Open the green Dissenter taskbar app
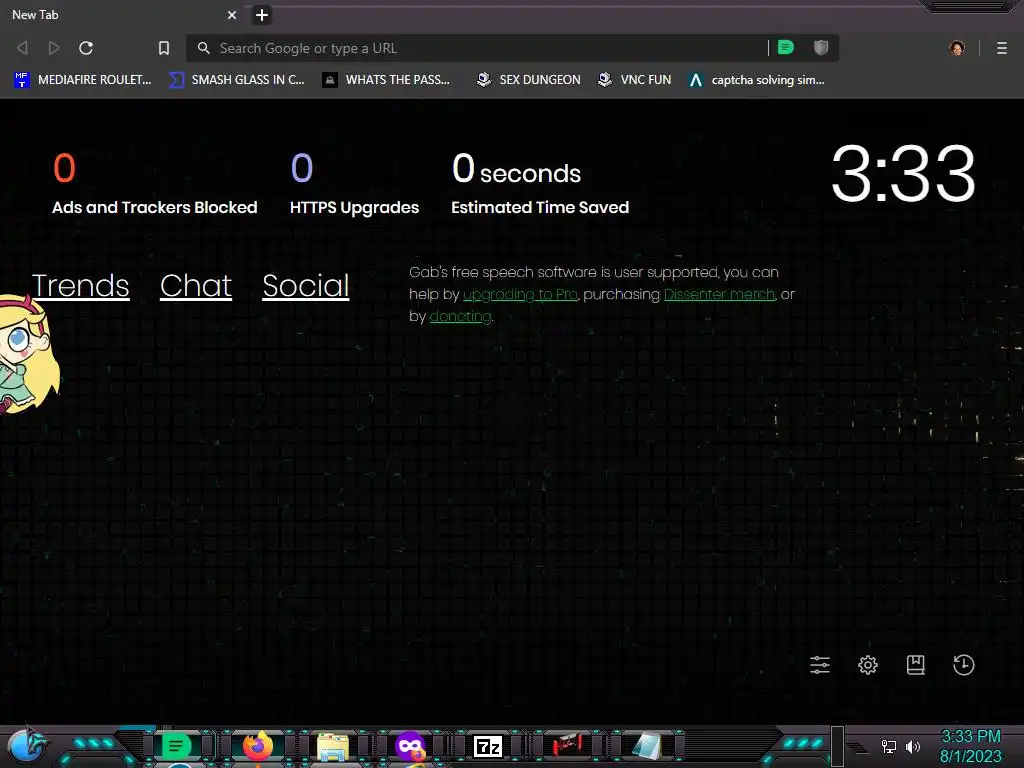1024x768 pixels. [x=175, y=745]
